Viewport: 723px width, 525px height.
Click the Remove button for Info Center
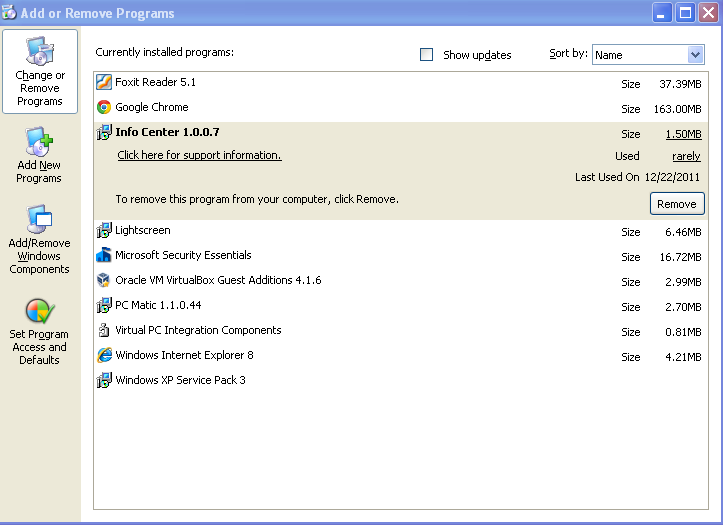coord(677,204)
